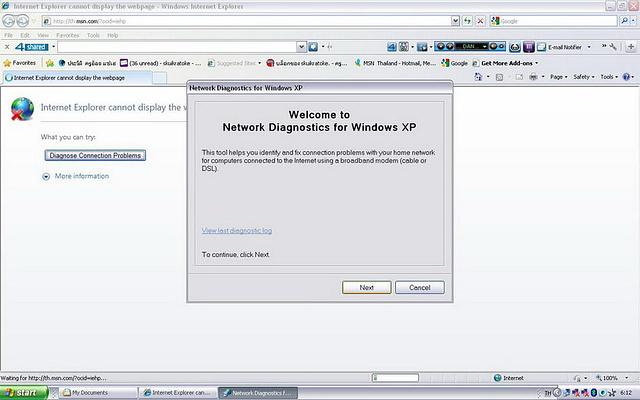Click the plus icon in the 4shared toolbar
This screenshot has height=400, width=640.
[x=631, y=47]
